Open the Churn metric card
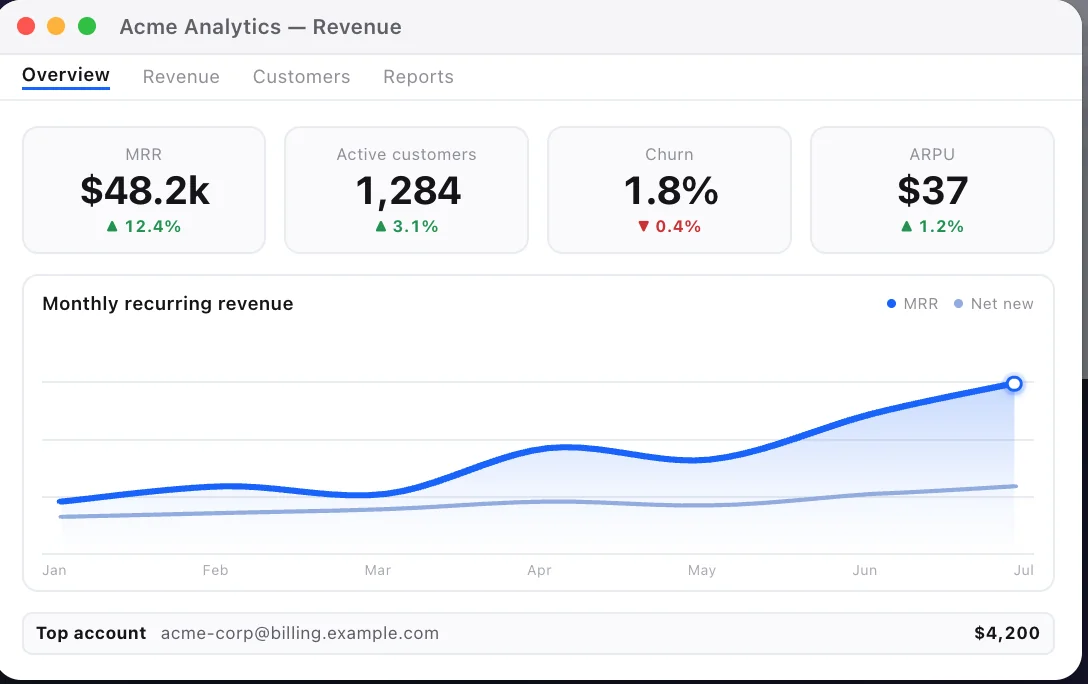This screenshot has height=684, width=1088. [670, 189]
